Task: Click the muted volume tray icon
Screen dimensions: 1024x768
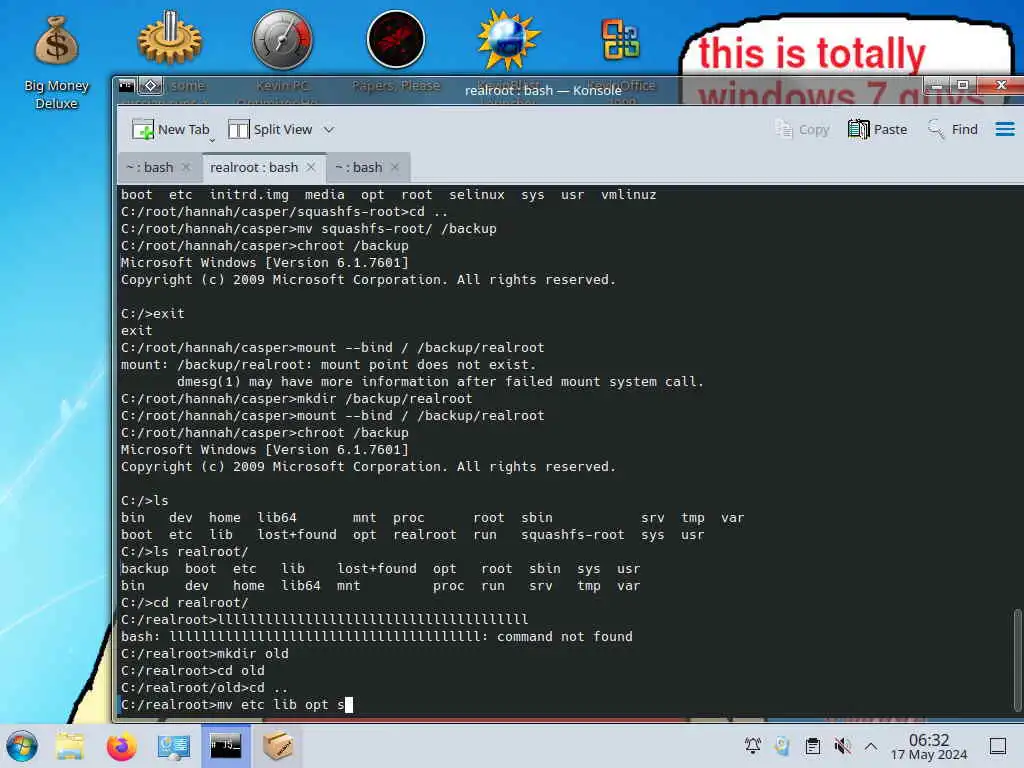Action: (842, 745)
